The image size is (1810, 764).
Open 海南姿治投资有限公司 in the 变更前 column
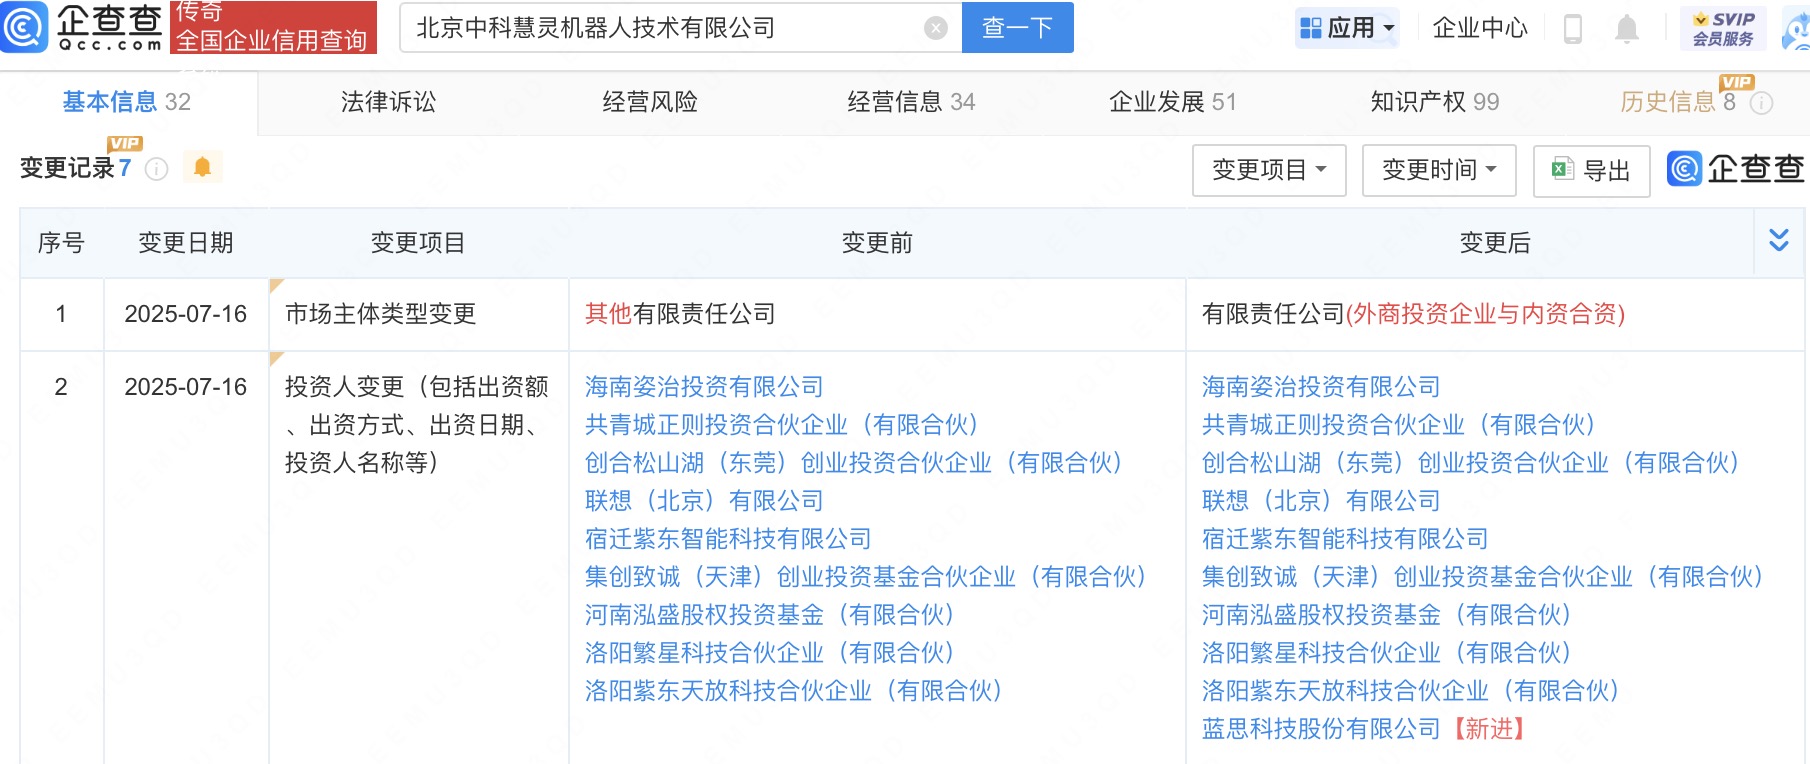(704, 387)
